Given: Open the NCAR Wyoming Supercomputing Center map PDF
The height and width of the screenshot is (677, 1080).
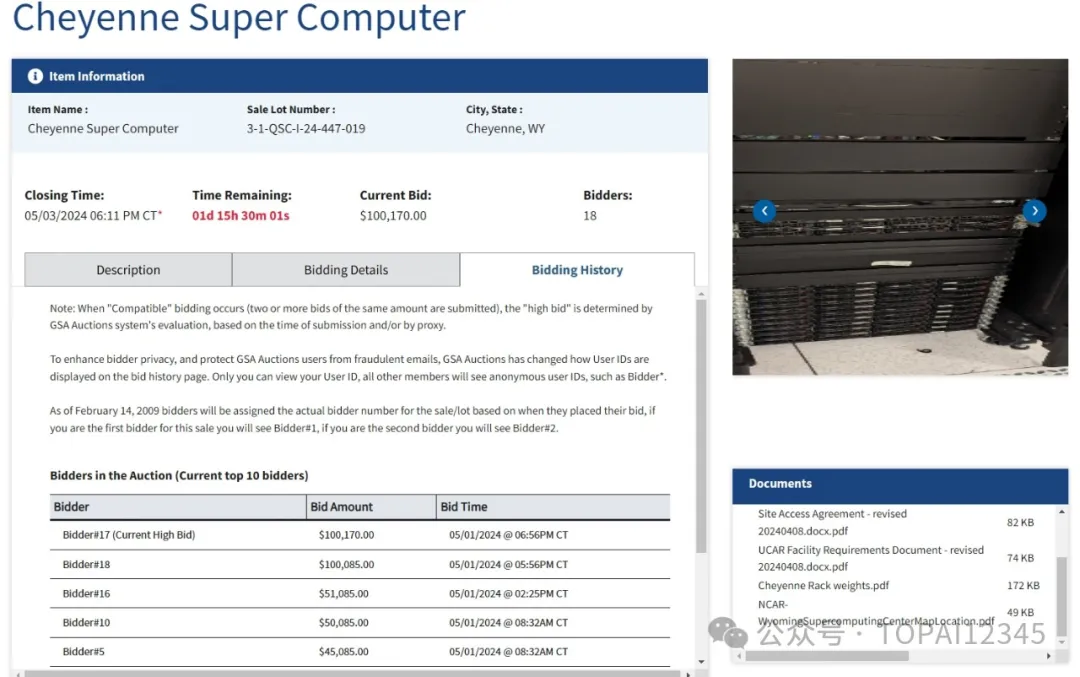Looking at the screenshot, I should pos(876,613).
